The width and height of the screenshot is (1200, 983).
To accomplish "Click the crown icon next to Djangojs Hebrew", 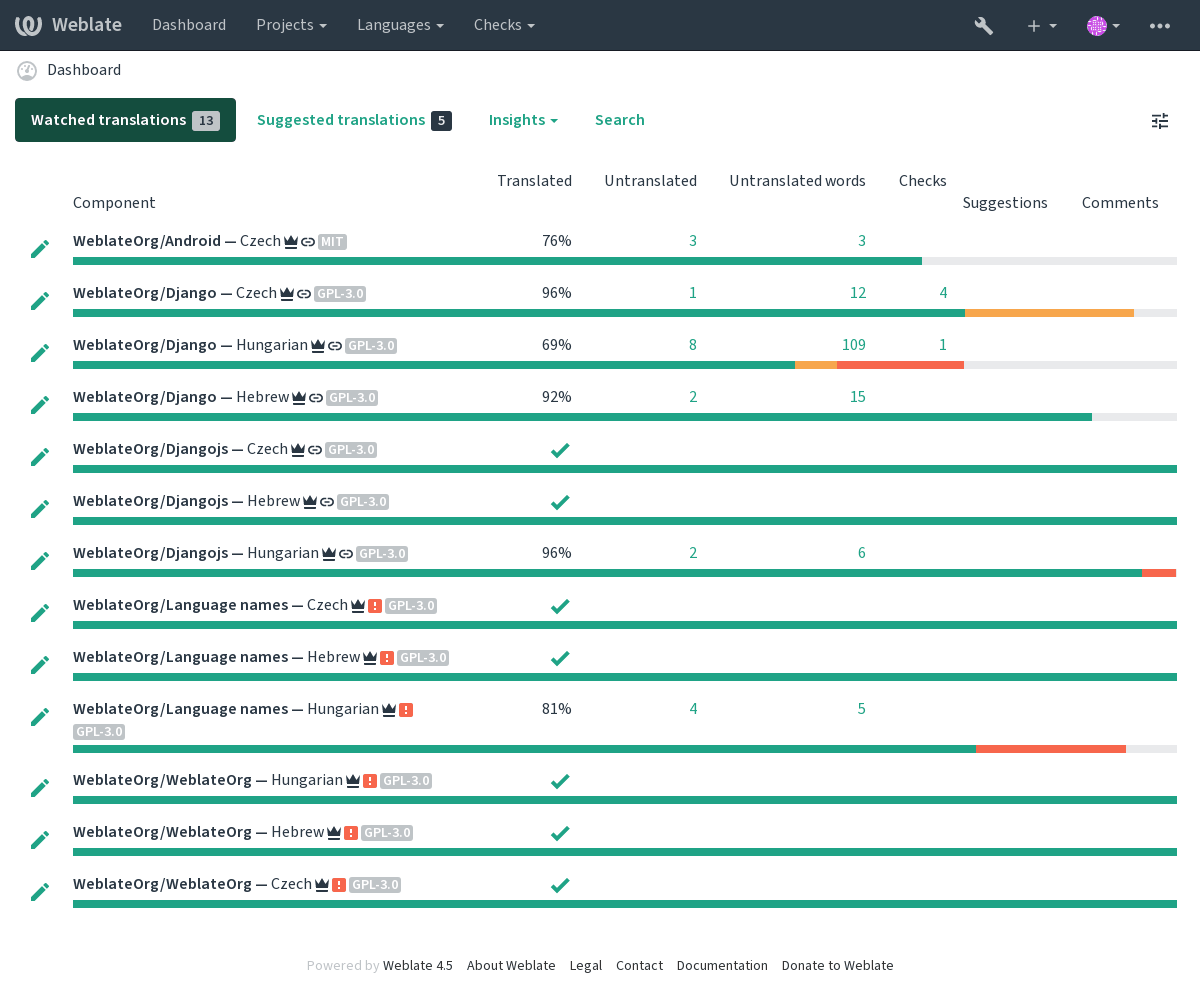I will click(310, 502).
